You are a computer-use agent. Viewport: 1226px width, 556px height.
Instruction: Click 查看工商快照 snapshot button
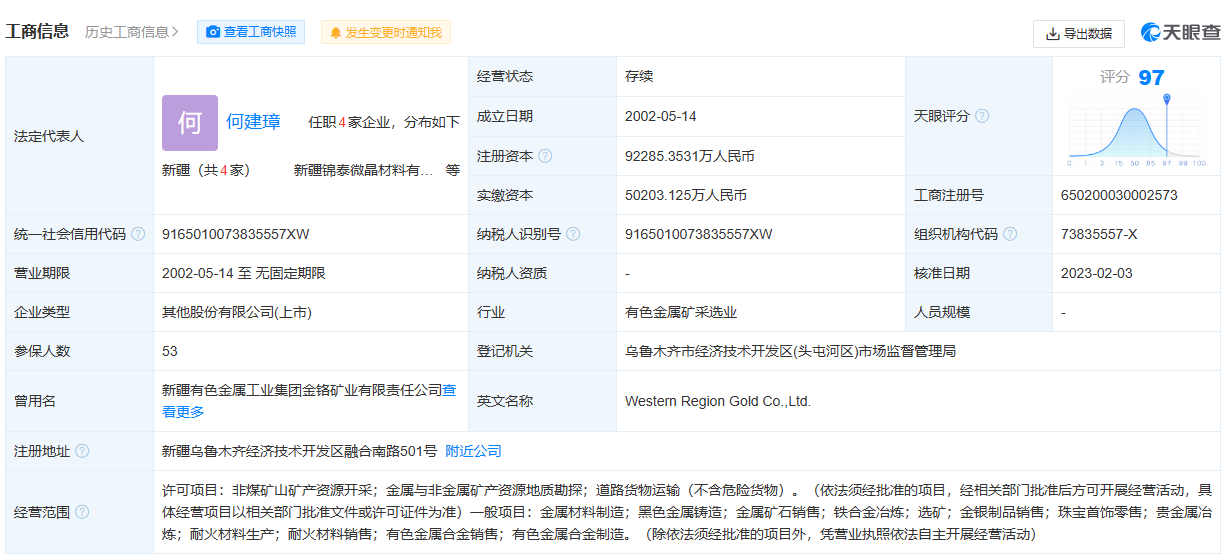[x=251, y=32]
